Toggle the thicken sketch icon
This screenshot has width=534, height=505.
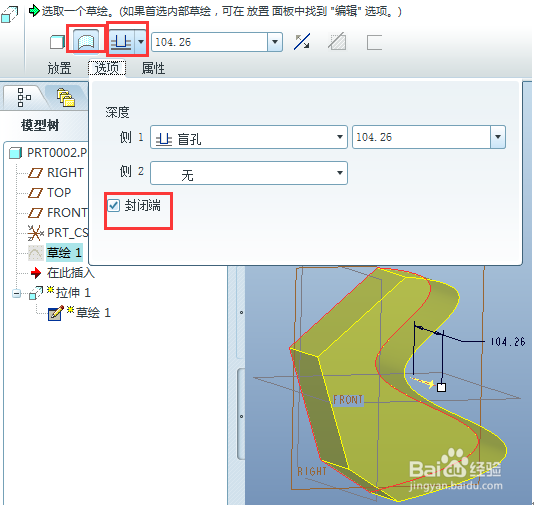[374, 42]
